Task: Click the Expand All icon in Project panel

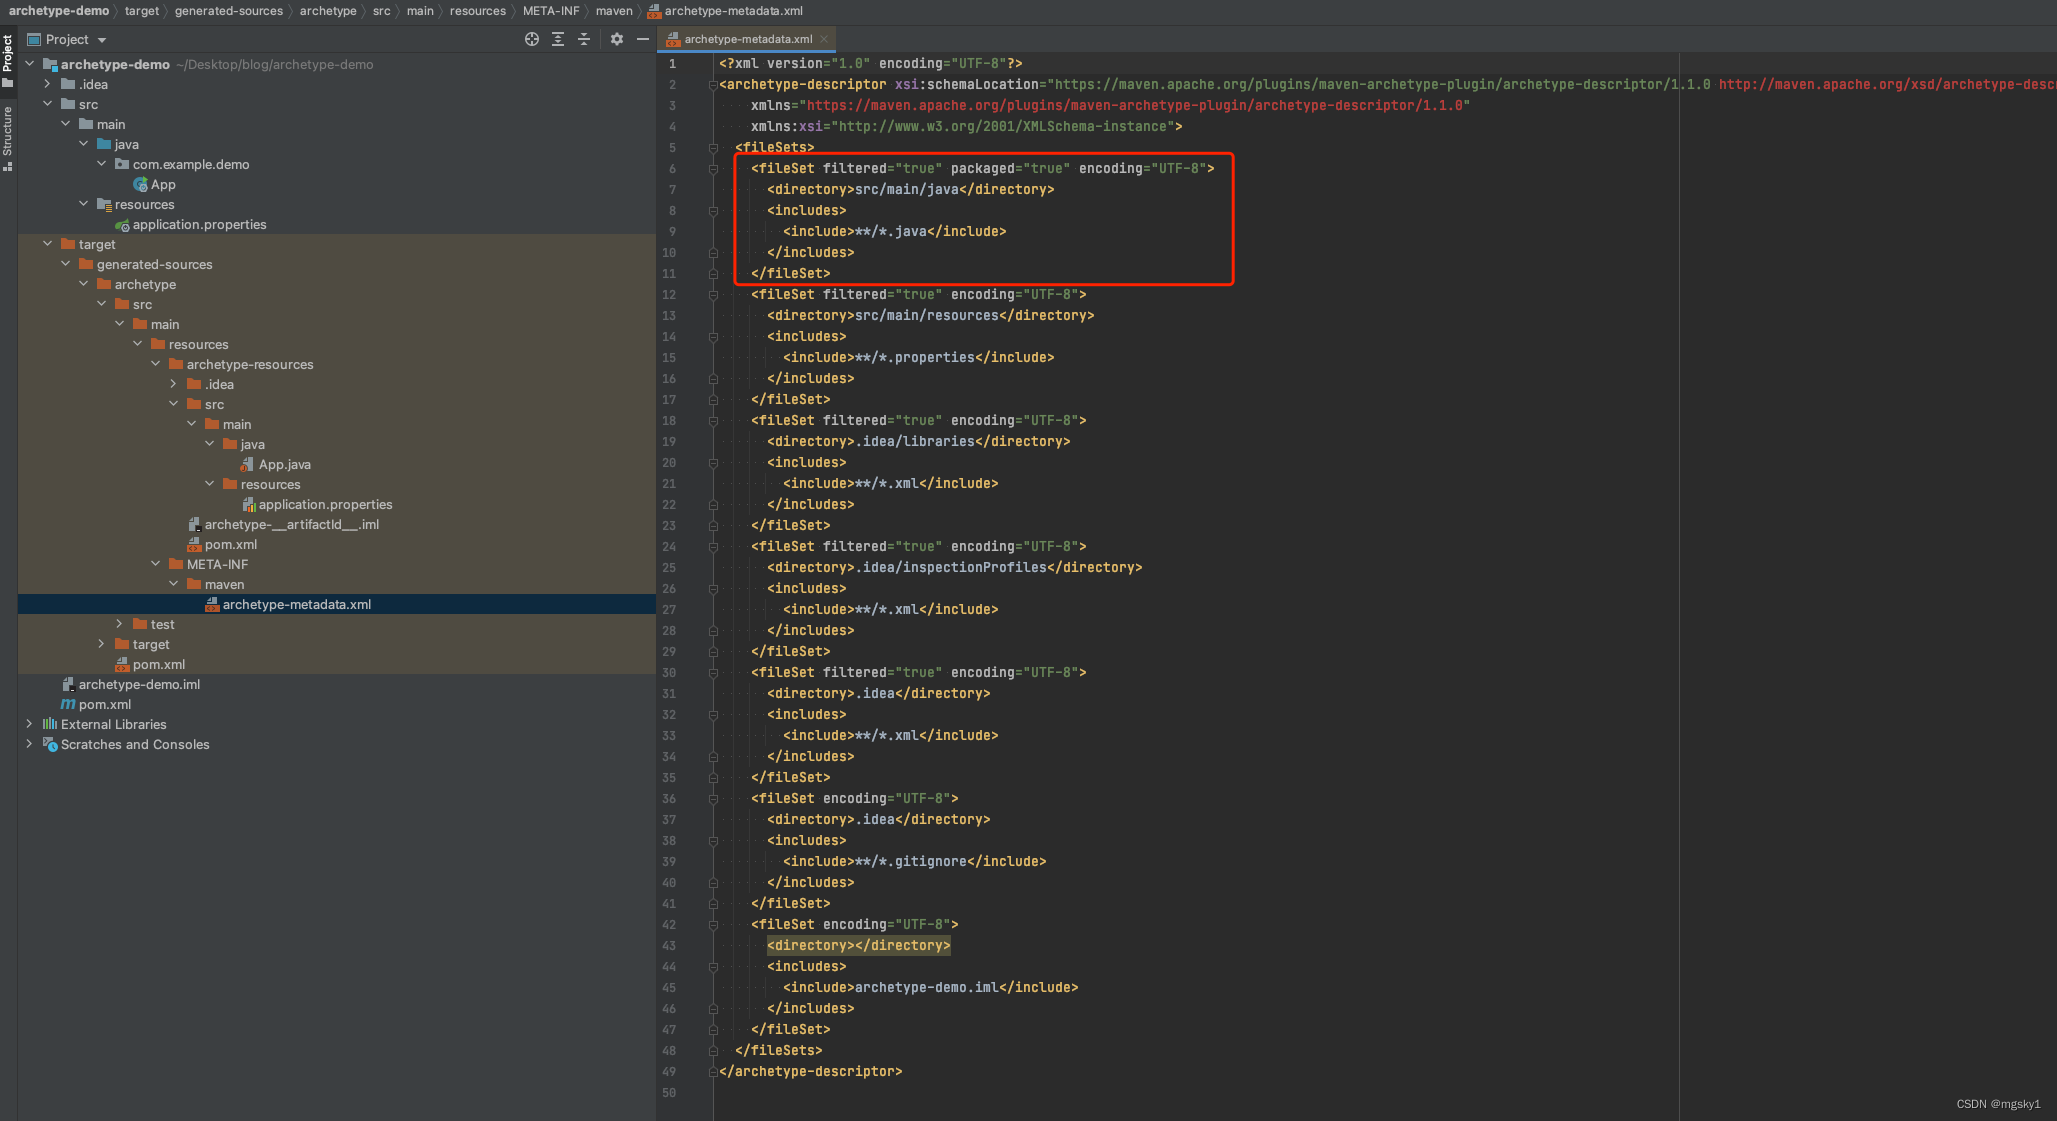Action: (558, 39)
